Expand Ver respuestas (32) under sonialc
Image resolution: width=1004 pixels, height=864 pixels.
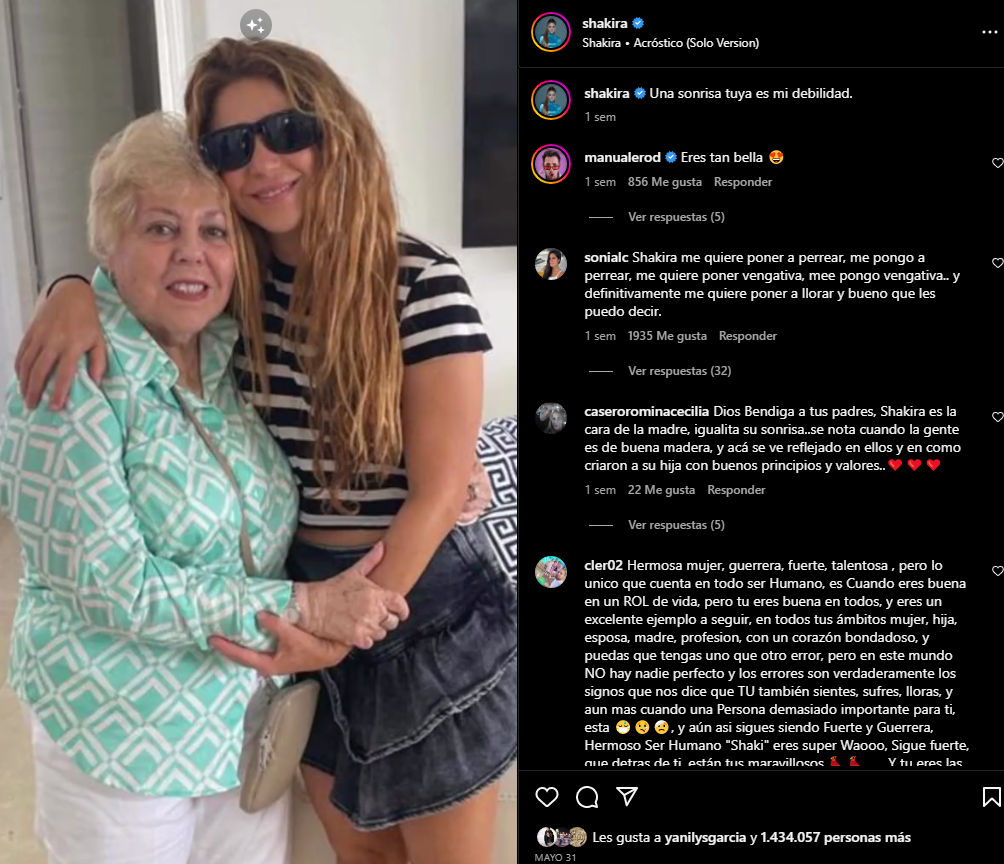click(679, 371)
